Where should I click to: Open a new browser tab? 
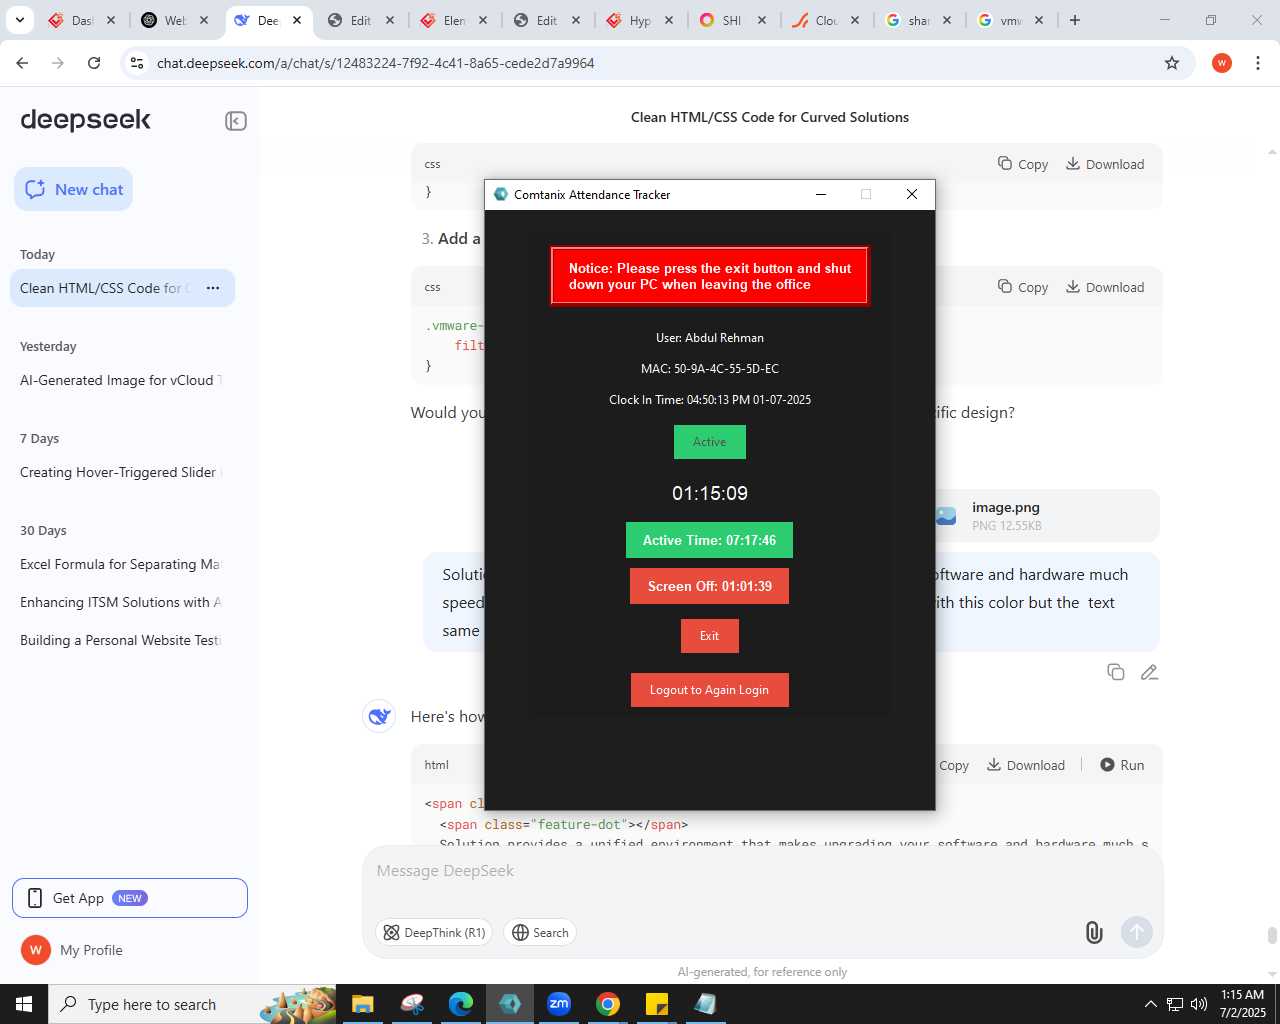(1075, 20)
